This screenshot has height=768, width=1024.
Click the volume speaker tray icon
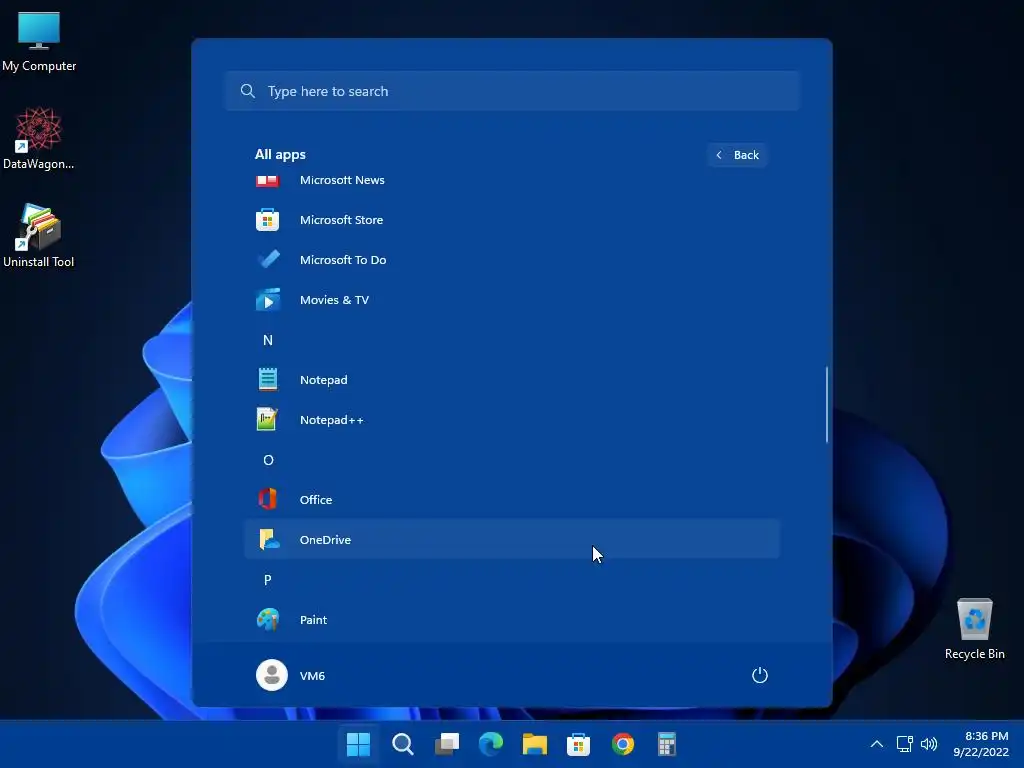pos(929,744)
